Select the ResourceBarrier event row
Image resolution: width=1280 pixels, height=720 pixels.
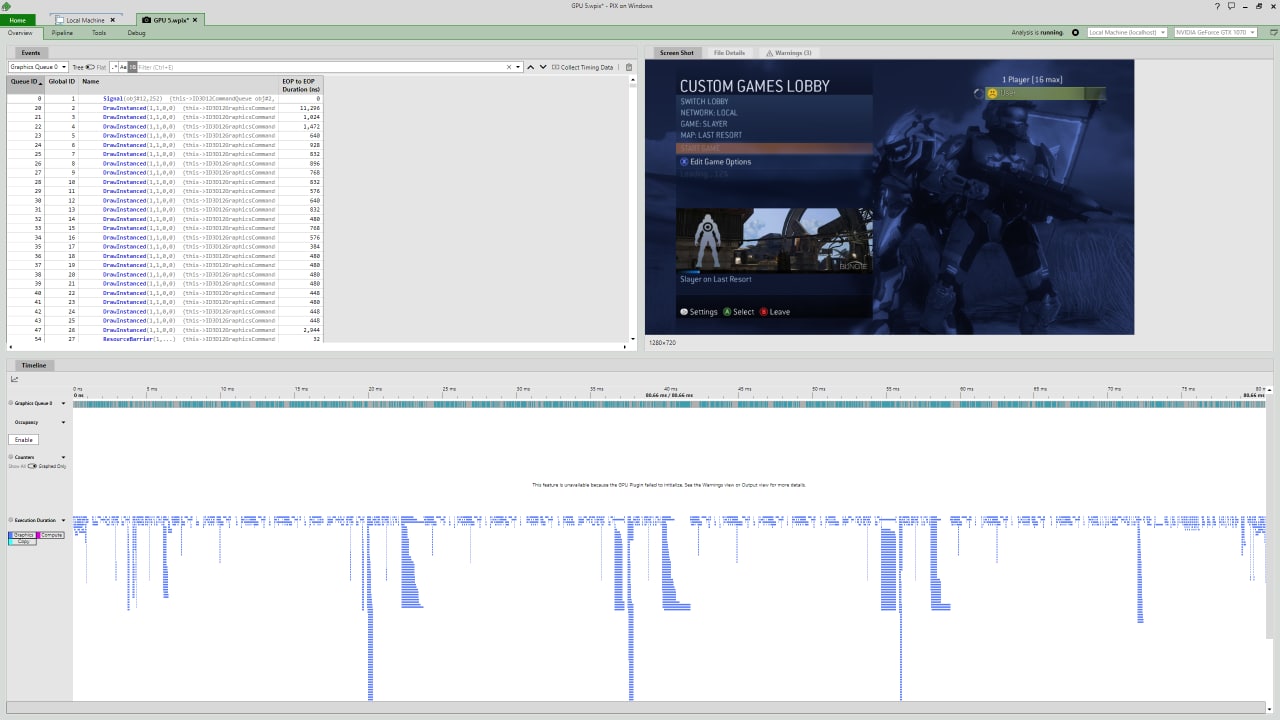click(165, 339)
